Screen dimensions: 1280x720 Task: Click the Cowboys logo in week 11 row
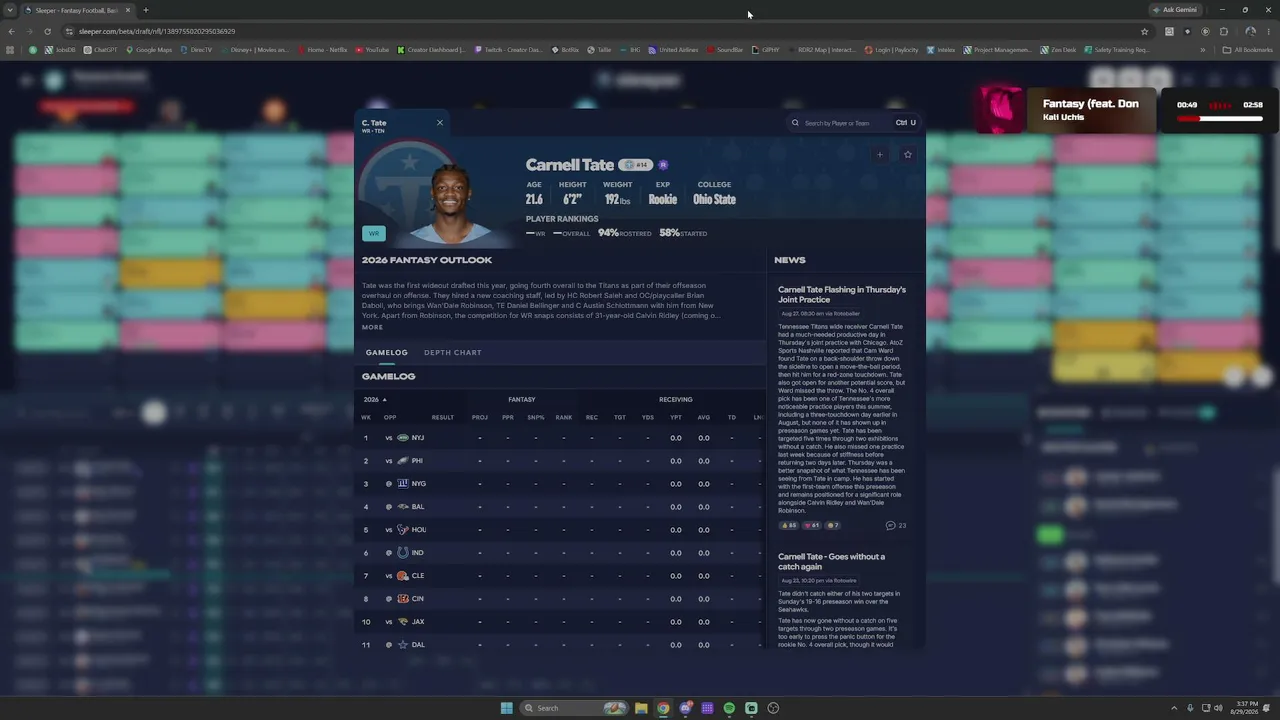403,645
